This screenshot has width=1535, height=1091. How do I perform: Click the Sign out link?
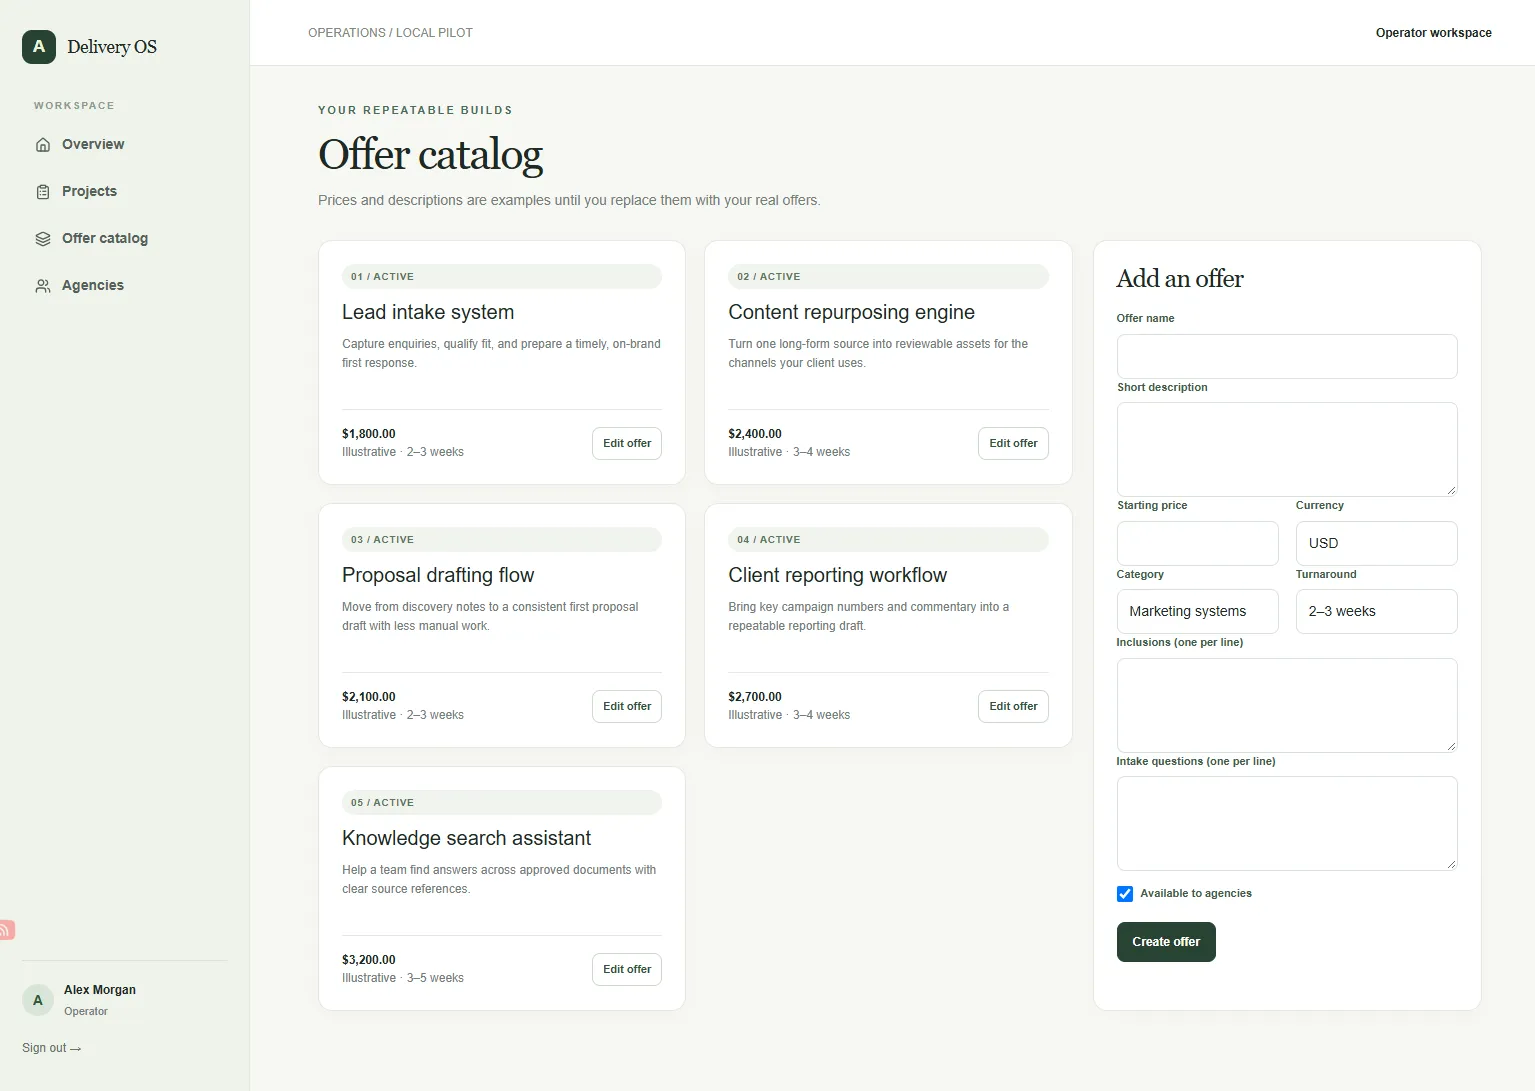[x=51, y=1048]
